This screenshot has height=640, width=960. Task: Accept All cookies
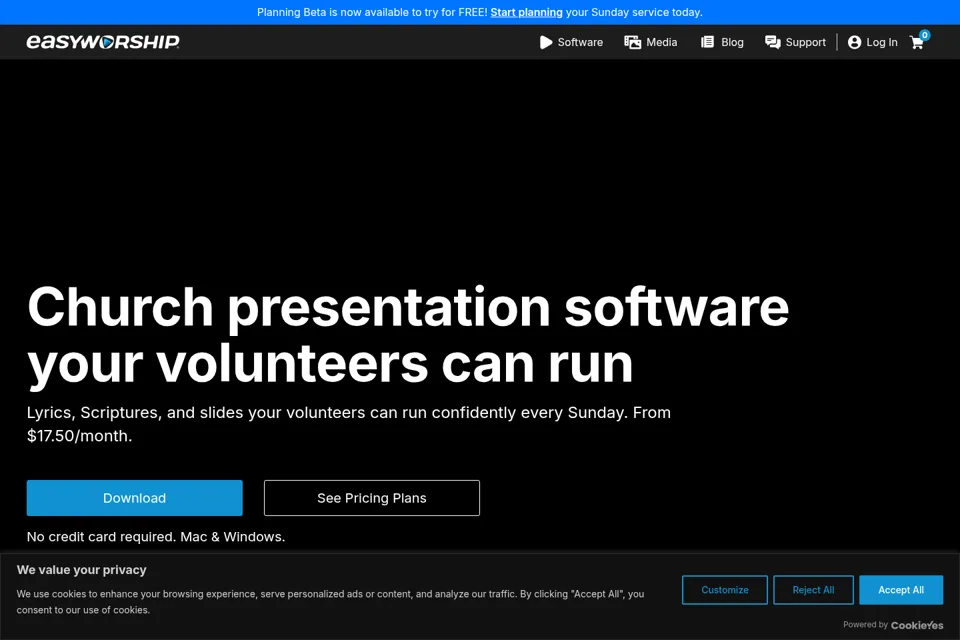901,590
